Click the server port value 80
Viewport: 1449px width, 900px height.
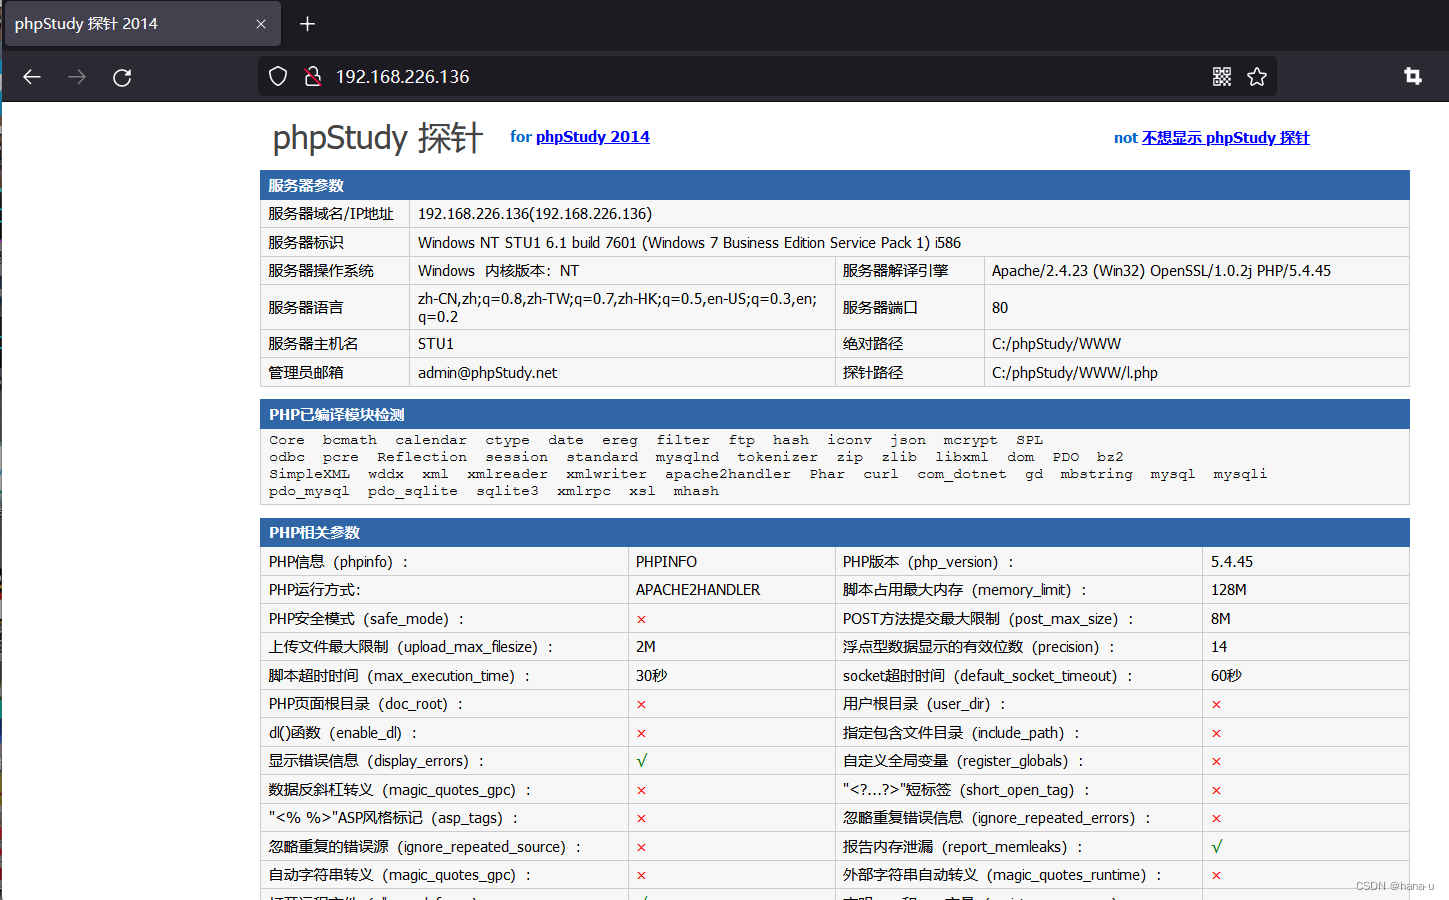tap(1000, 308)
